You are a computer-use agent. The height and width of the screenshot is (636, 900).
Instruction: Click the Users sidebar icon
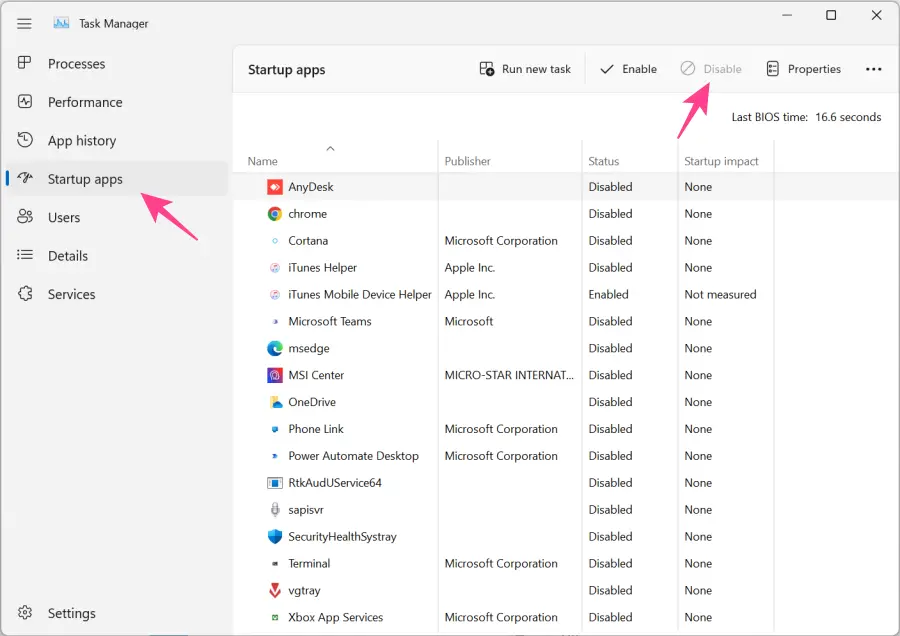point(25,216)
